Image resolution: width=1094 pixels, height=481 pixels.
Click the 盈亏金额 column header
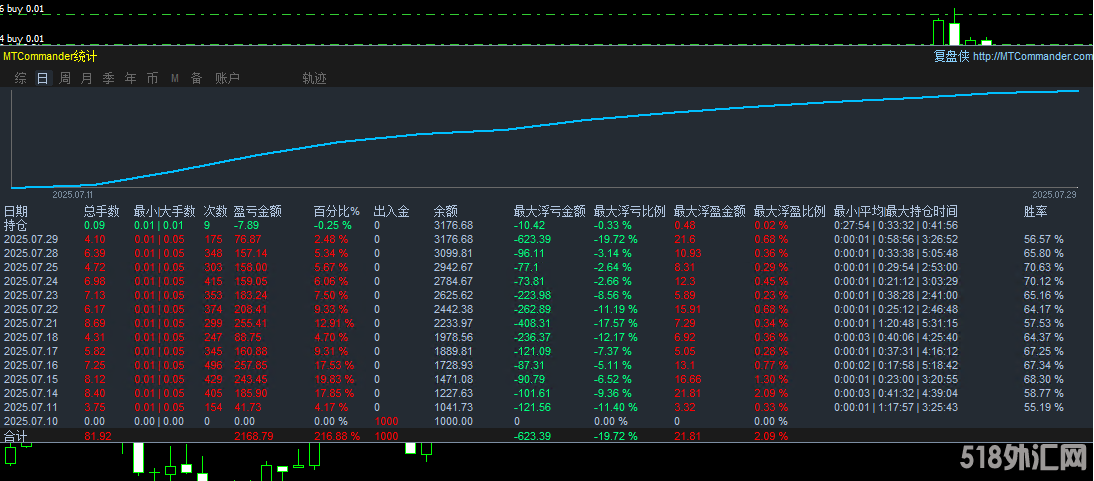257,211
